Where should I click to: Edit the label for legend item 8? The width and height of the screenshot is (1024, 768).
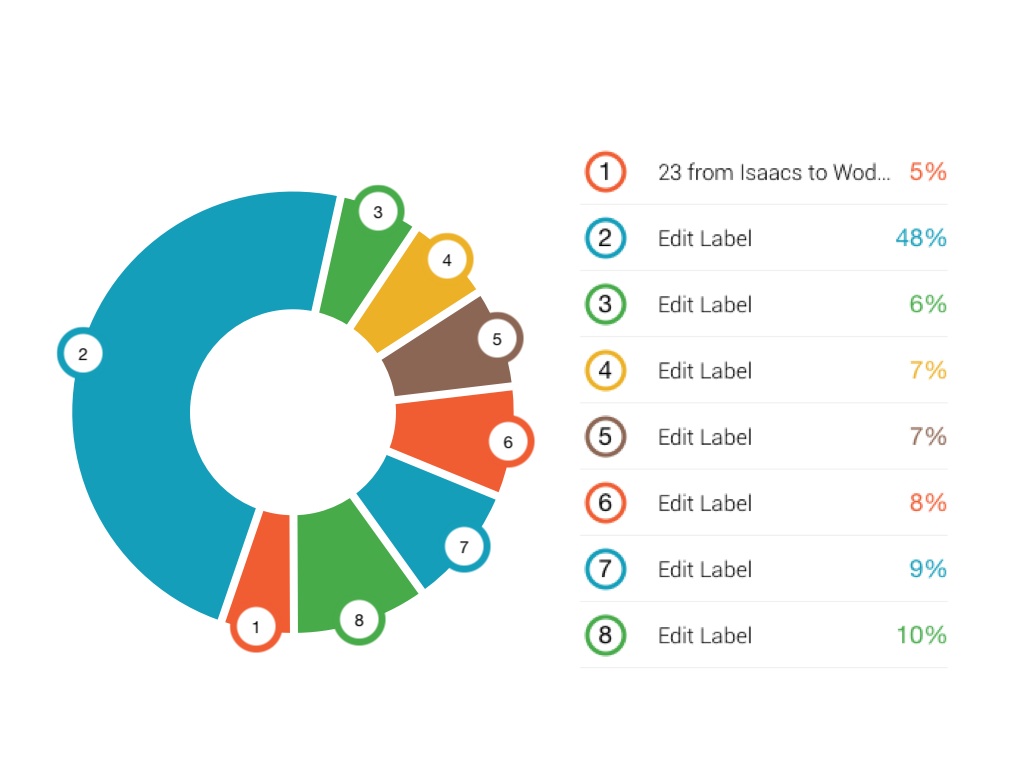click(705, 635)
